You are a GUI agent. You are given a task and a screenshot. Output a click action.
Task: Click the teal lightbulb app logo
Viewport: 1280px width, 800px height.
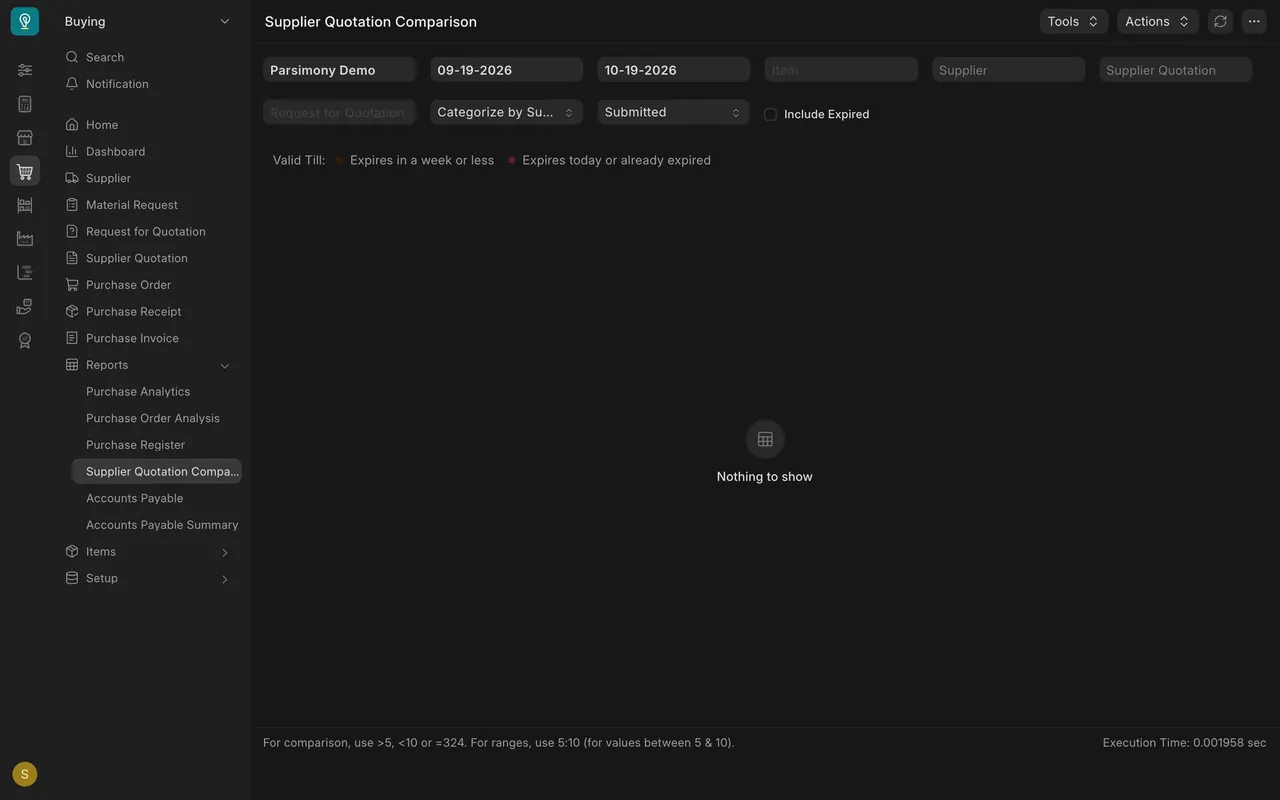pos(25,21)
